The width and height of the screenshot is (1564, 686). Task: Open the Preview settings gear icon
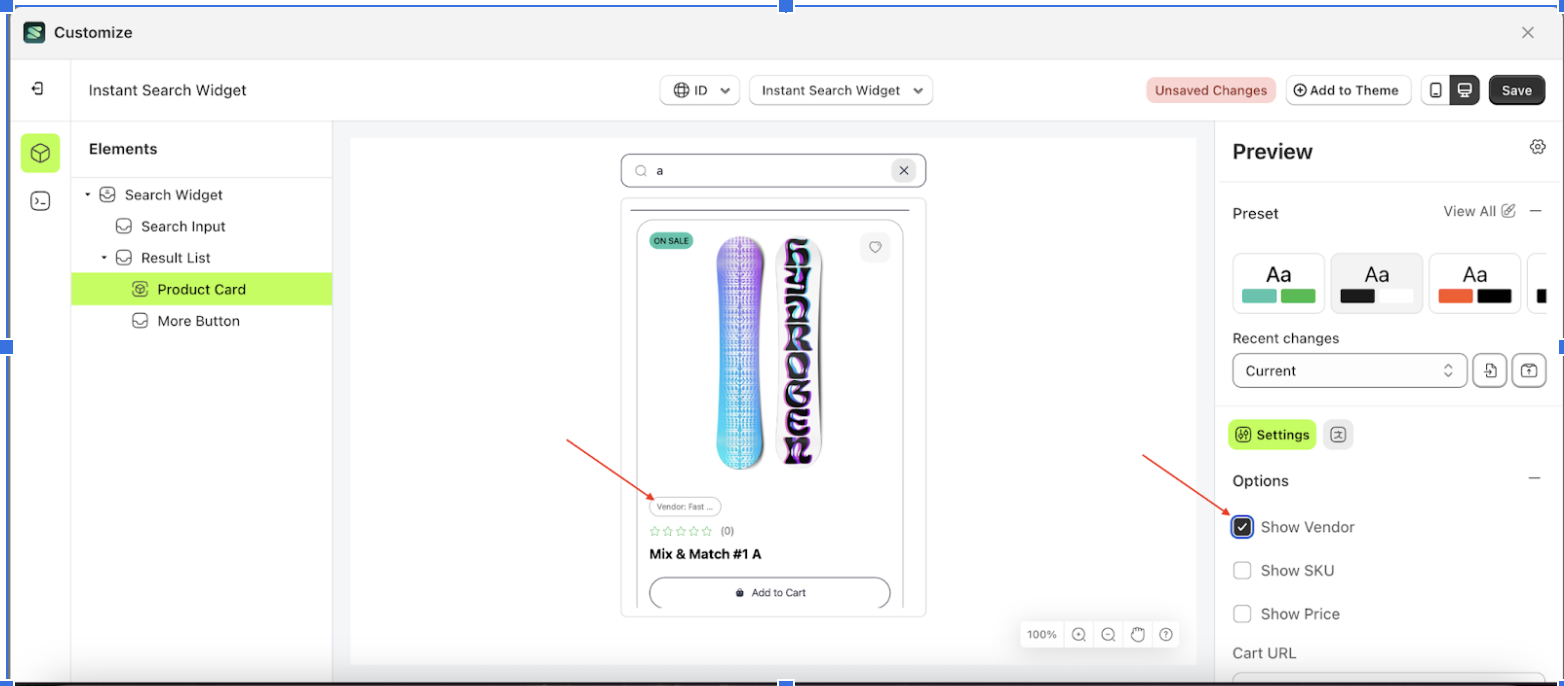(x=1537, y=146)
